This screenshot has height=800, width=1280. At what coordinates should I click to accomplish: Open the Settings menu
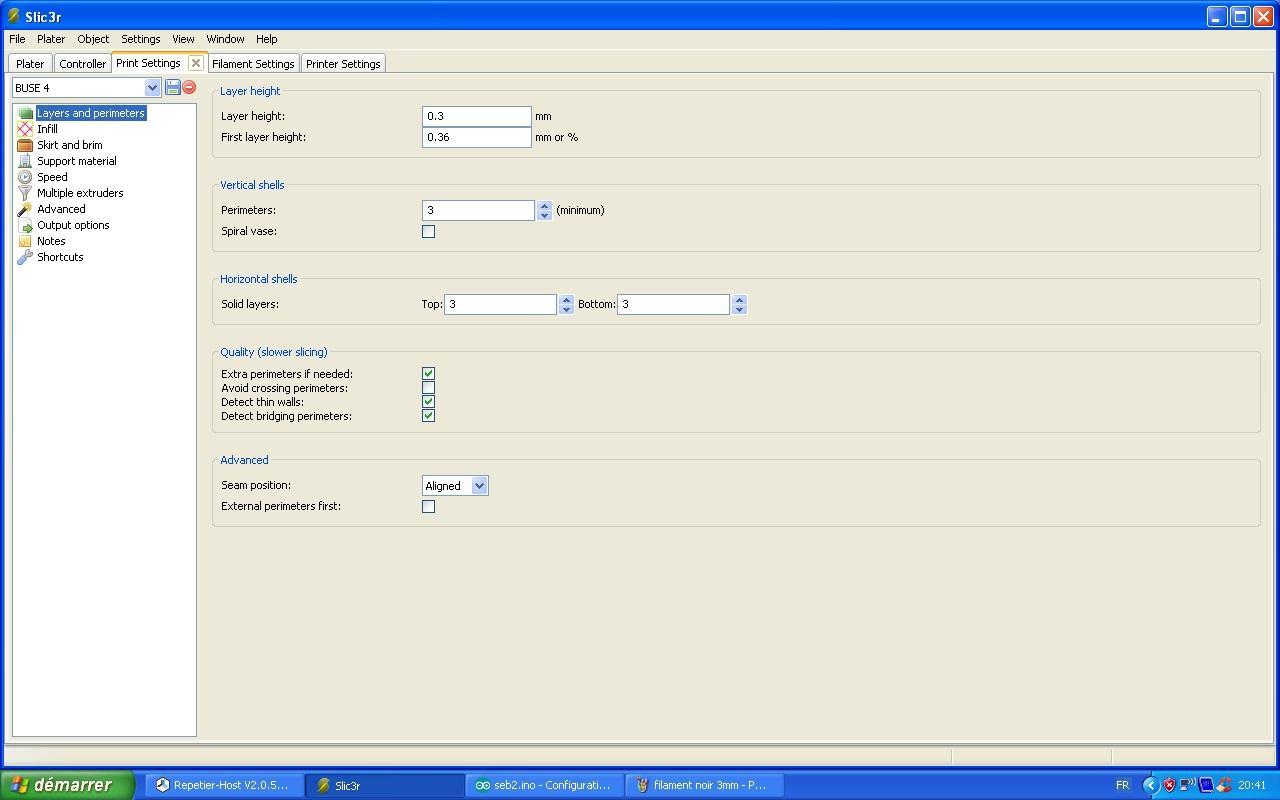pos(141,39)
